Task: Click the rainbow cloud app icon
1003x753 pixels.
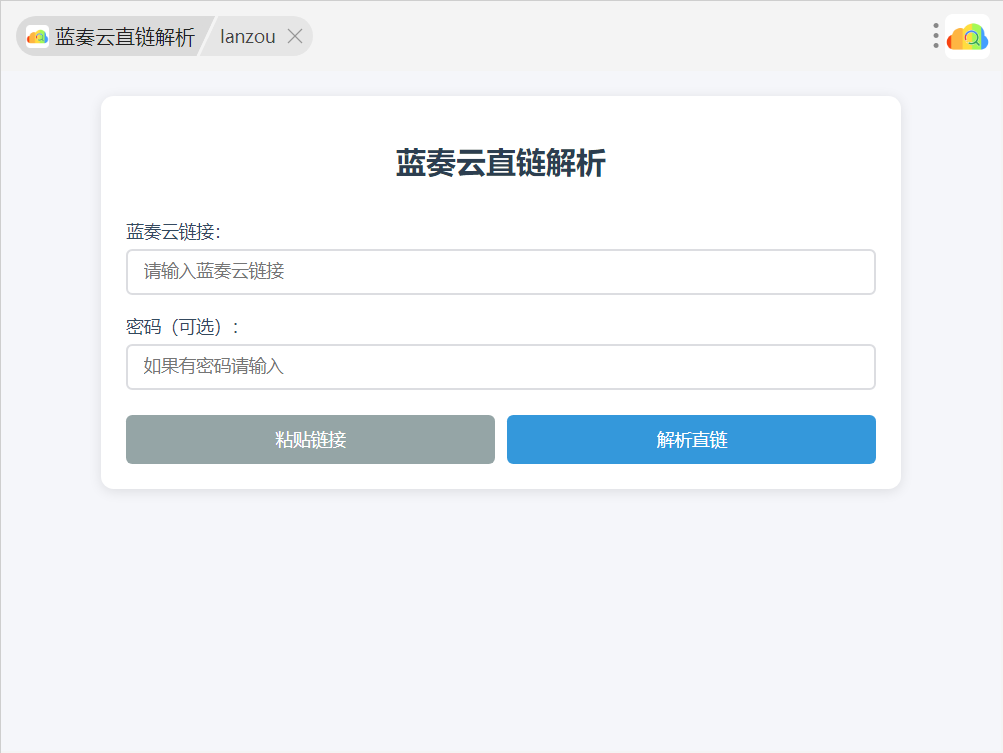Action: tap(967, 37)
